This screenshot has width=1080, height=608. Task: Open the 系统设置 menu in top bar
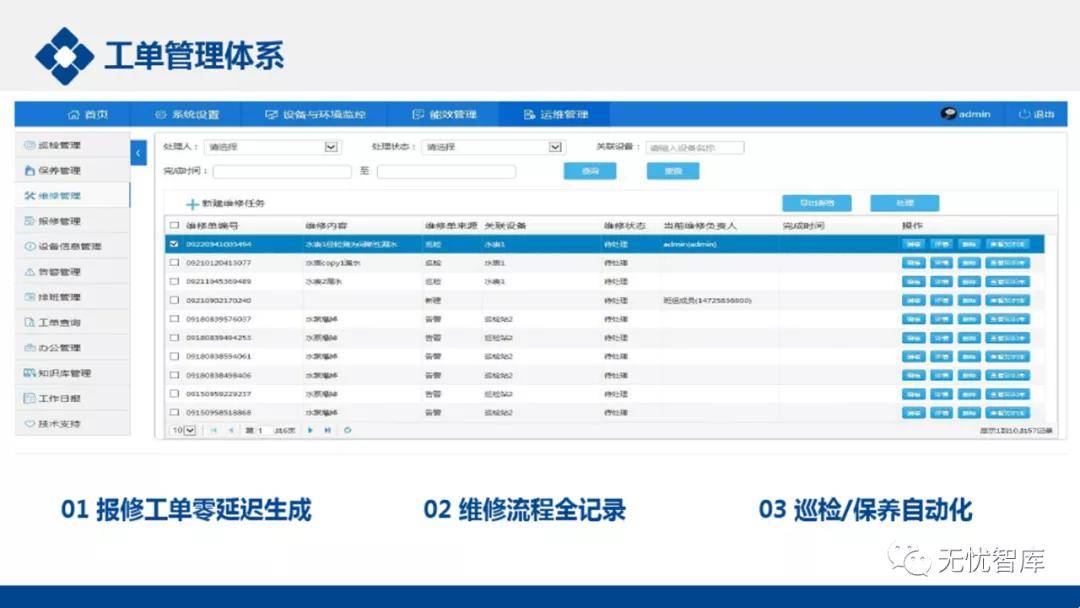[x=187, y=114]
